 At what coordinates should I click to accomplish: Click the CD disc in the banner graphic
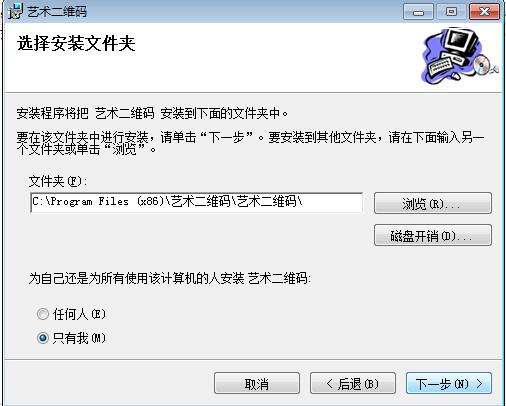(482, 64)
